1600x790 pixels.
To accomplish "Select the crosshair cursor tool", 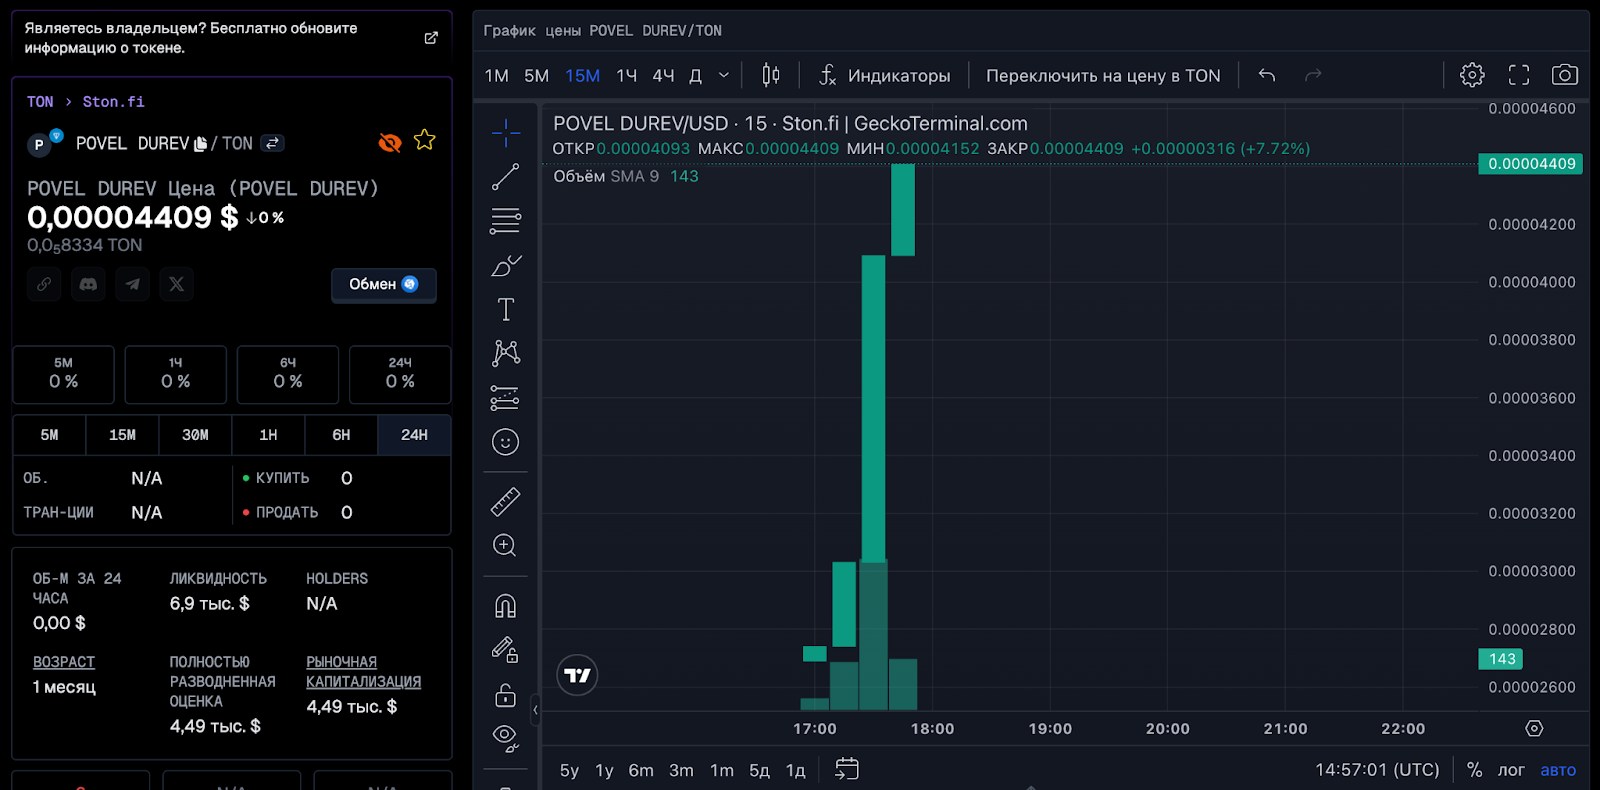I will pyautogui.click(x=506, y=132).
